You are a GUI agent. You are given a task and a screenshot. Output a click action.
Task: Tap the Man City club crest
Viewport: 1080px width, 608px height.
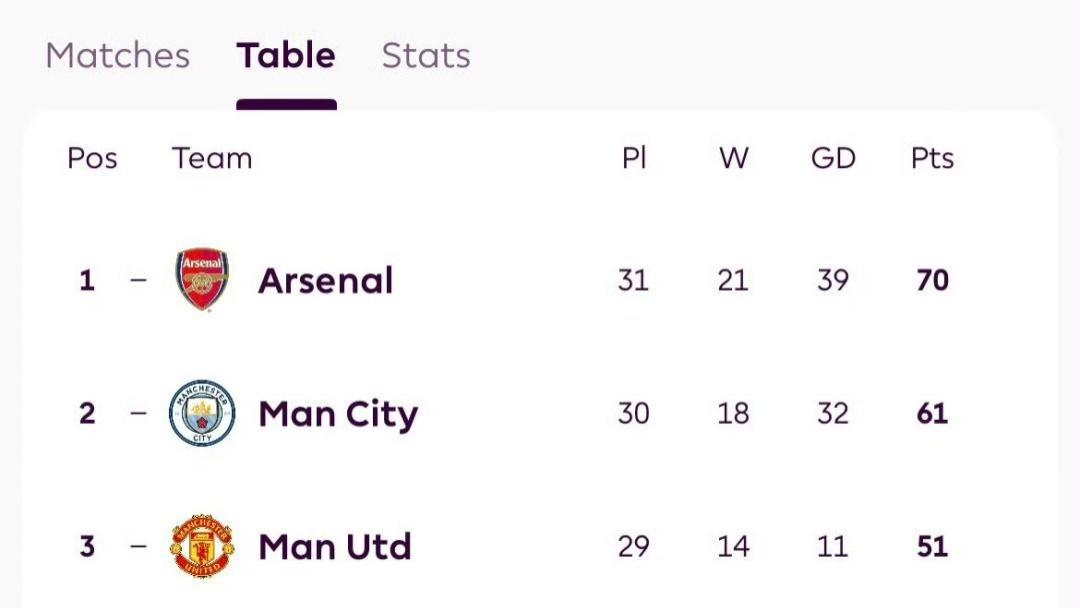pos(202,413)
